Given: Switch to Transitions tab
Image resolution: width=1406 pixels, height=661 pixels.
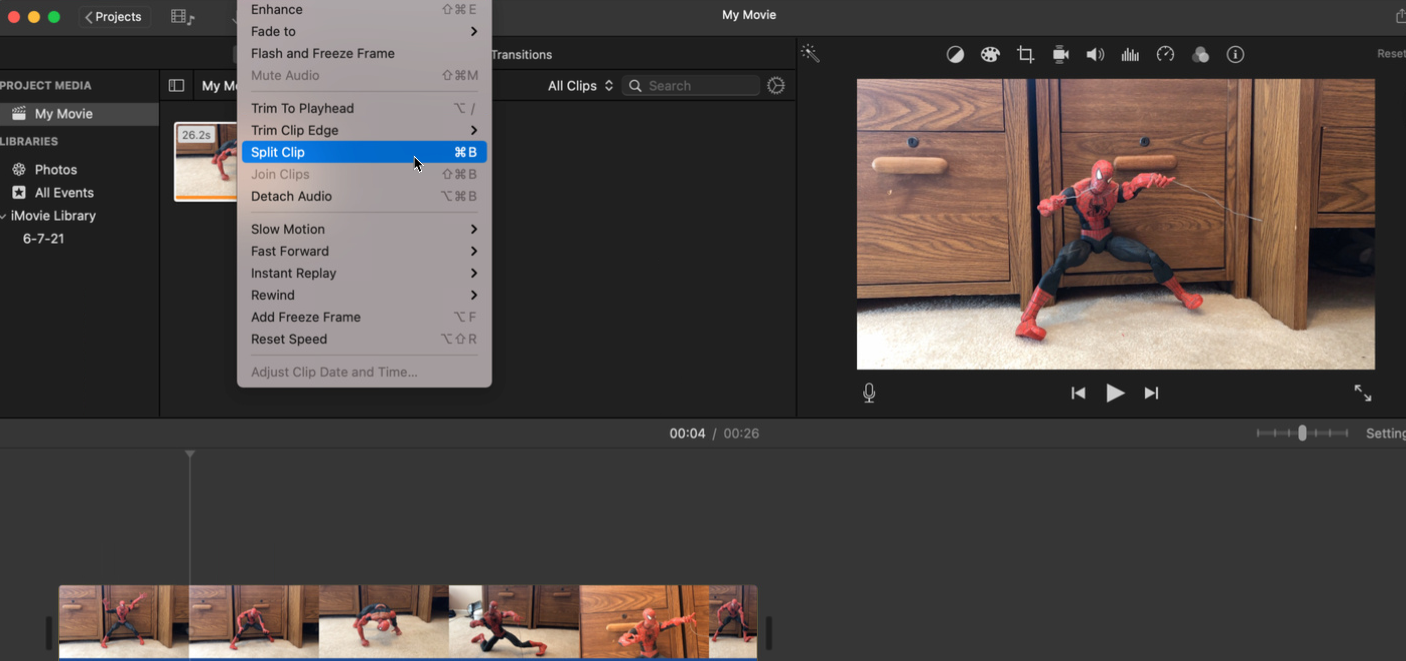Looking at the screenshot, I should pos(522,55).
